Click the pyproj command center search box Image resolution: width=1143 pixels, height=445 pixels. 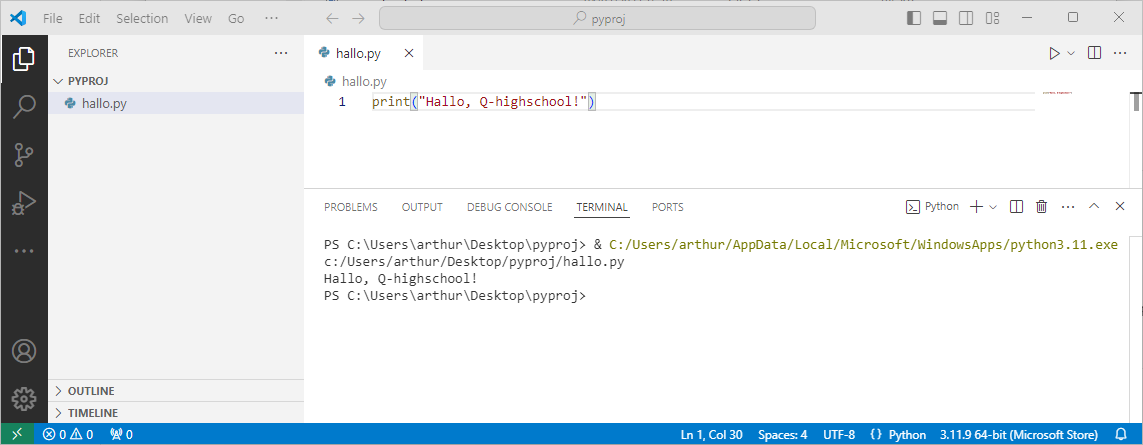pos(597,18)
